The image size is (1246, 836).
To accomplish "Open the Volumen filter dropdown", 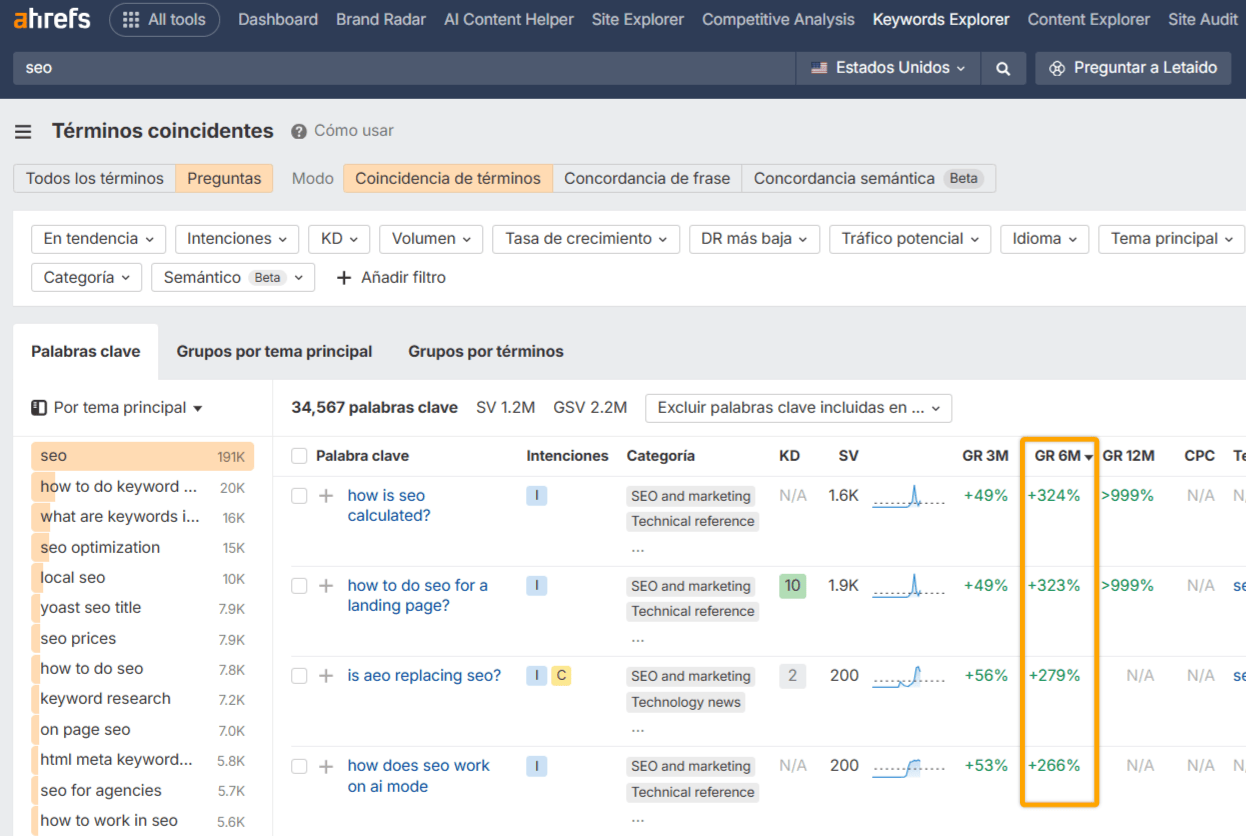I will pyautogui.click(x=431, y=239).
